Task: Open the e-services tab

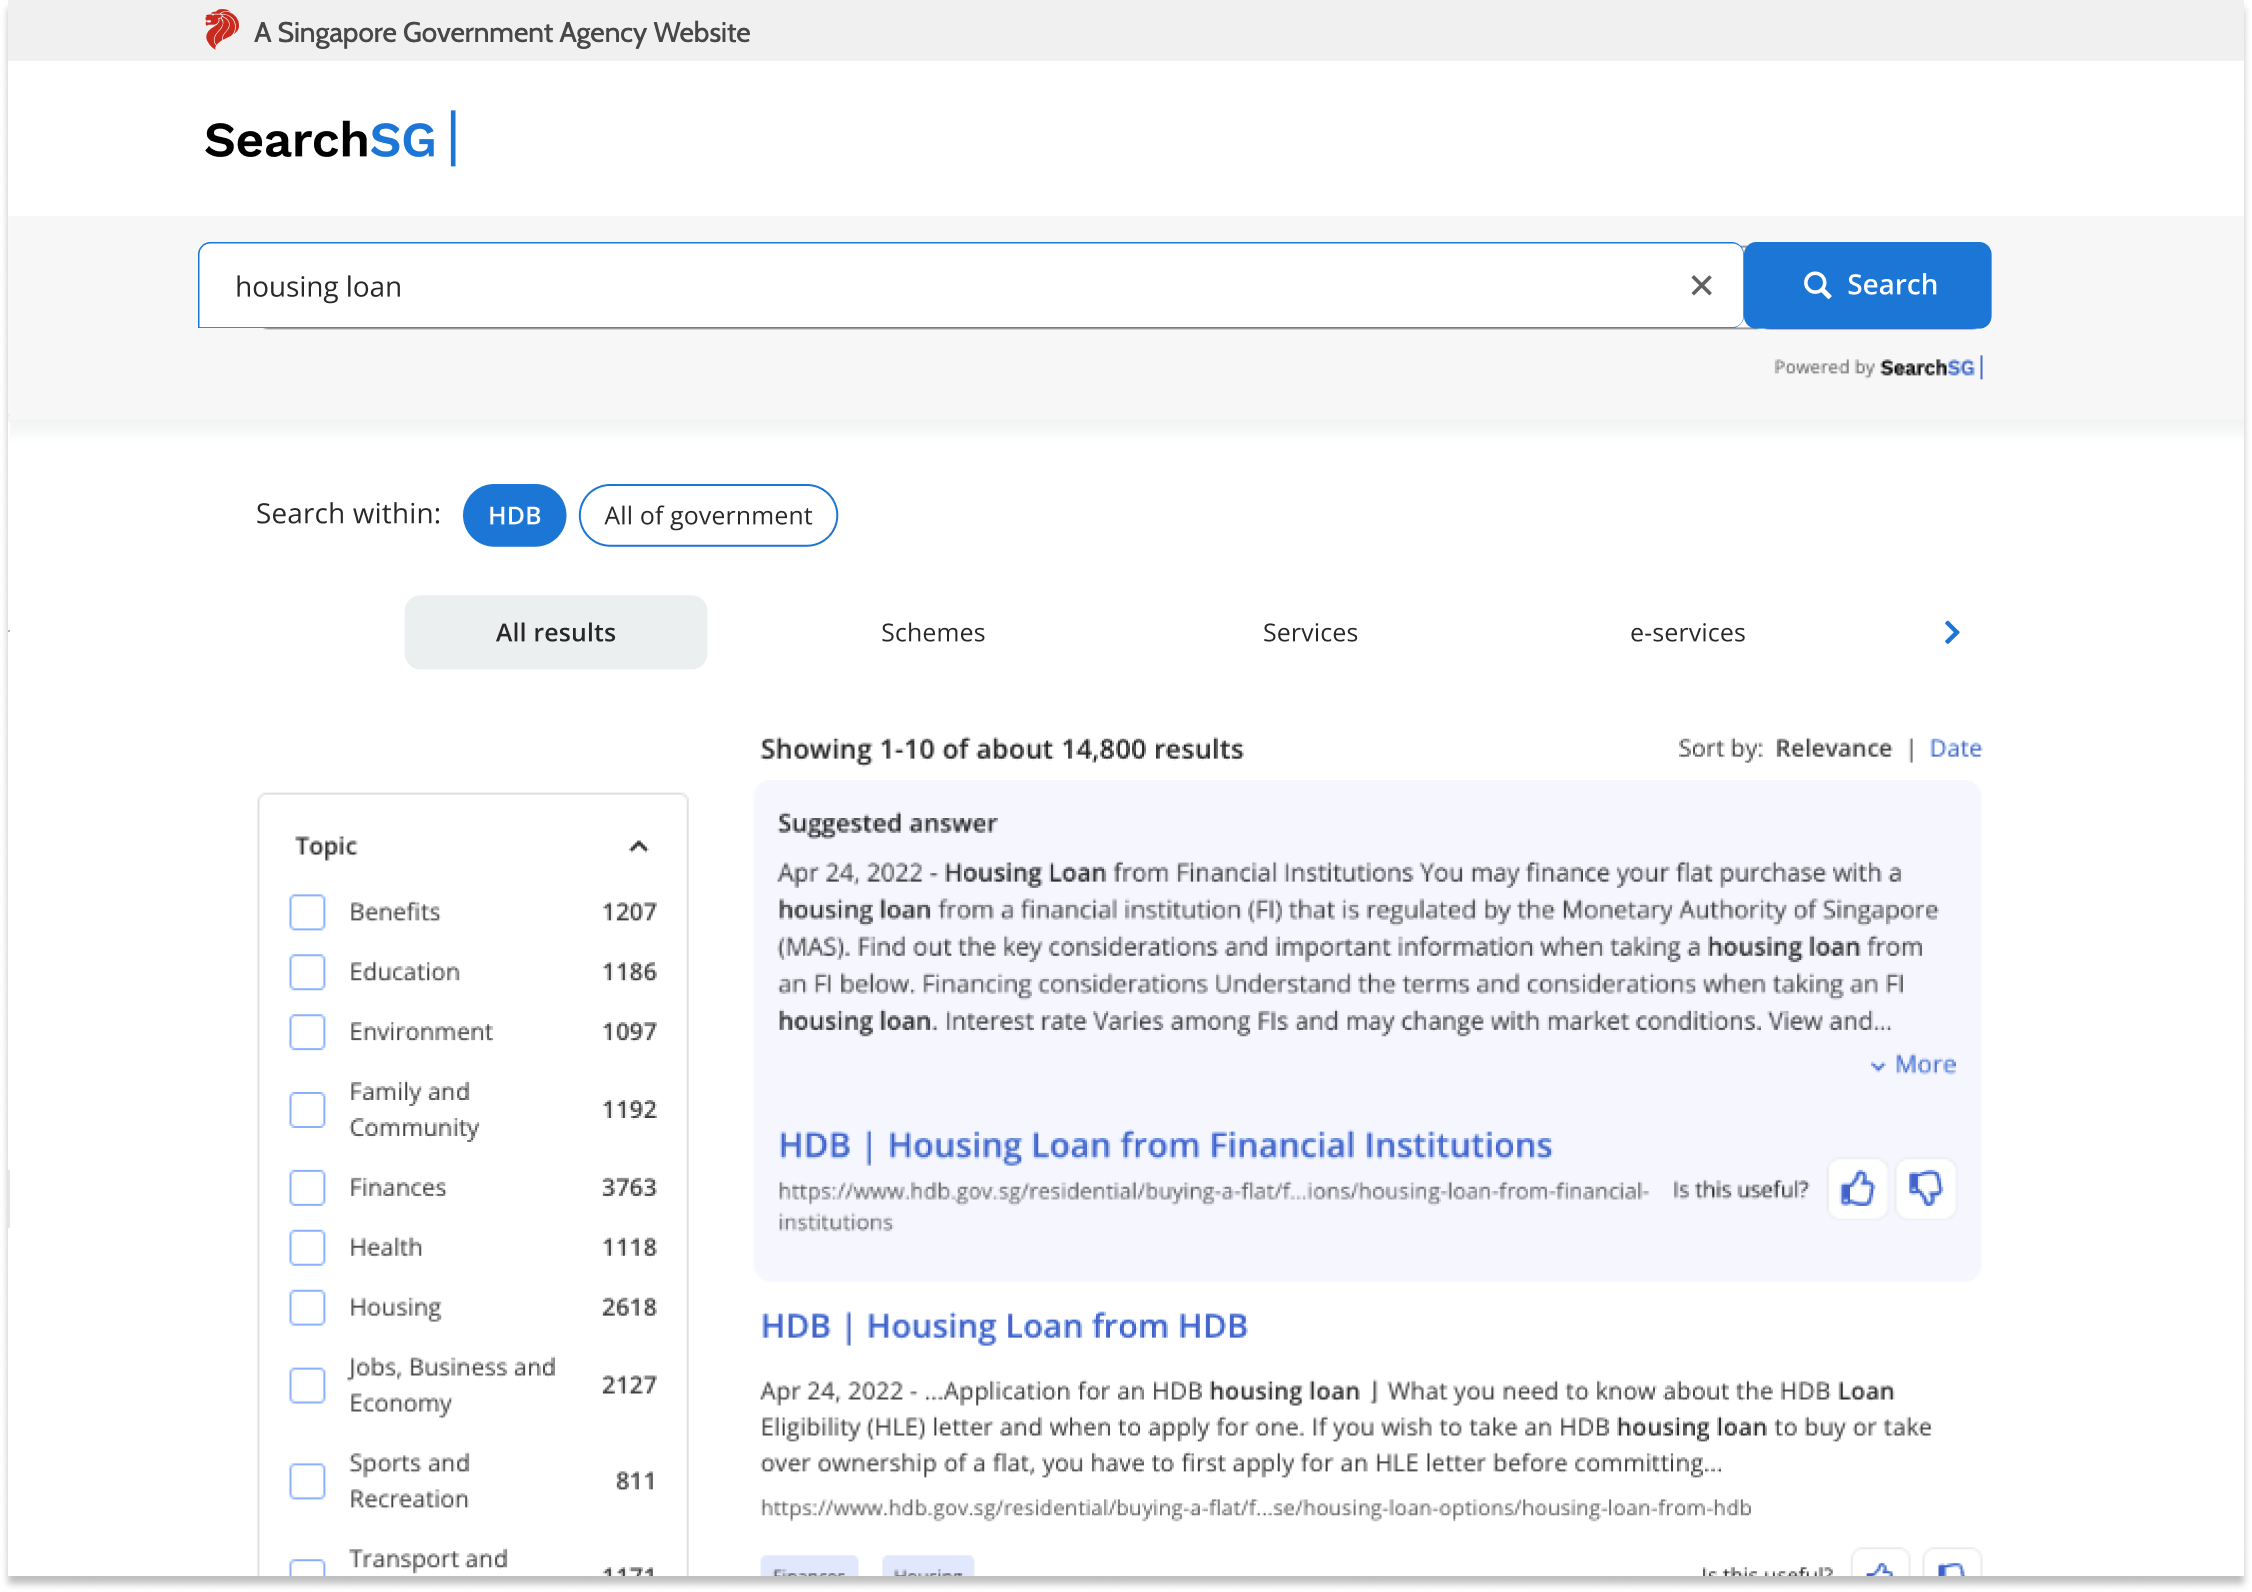Action: (x=1687, y=632)
